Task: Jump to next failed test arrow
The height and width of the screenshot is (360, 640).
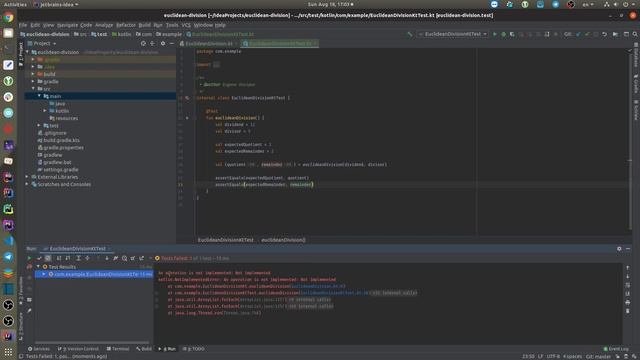Action: point(107,258)
